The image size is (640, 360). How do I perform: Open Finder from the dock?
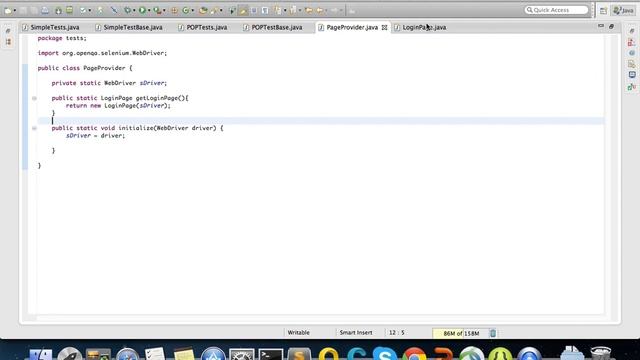pos(40,353)
